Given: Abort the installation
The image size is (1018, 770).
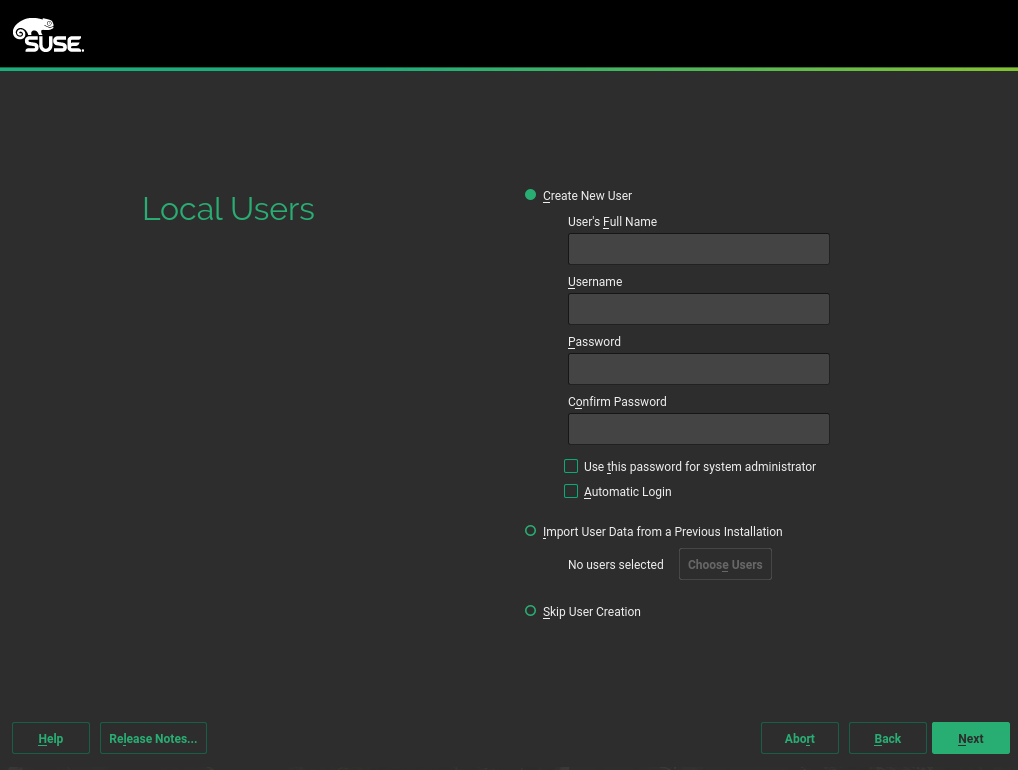Looking at the screenshot, I should [799, 738].
